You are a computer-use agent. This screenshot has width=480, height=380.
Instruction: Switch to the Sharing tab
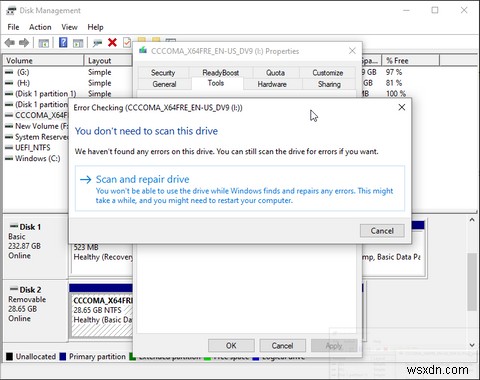(329, 84)
